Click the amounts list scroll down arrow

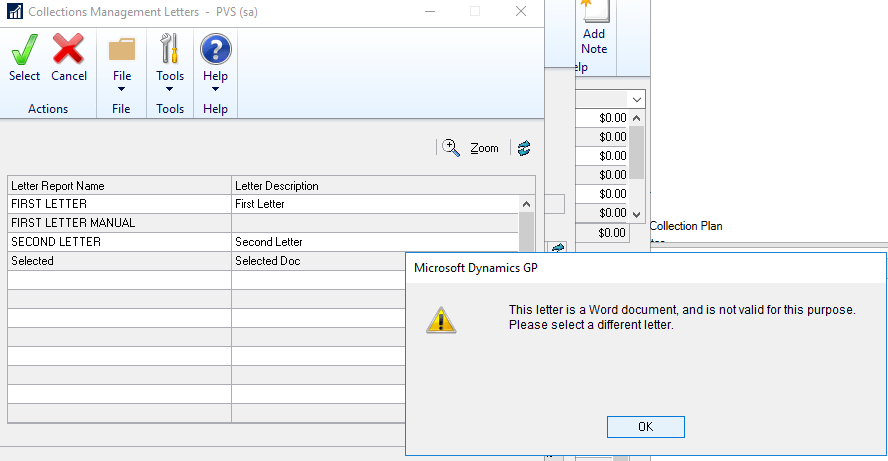[637, 215]
